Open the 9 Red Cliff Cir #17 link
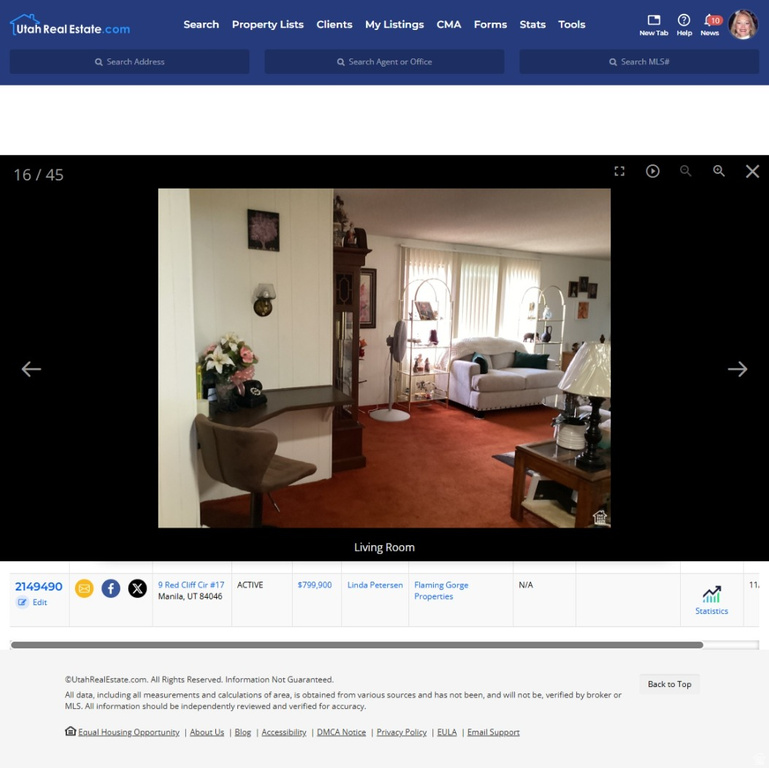This screenshot has width=769, height=768. tap(191, 585)
